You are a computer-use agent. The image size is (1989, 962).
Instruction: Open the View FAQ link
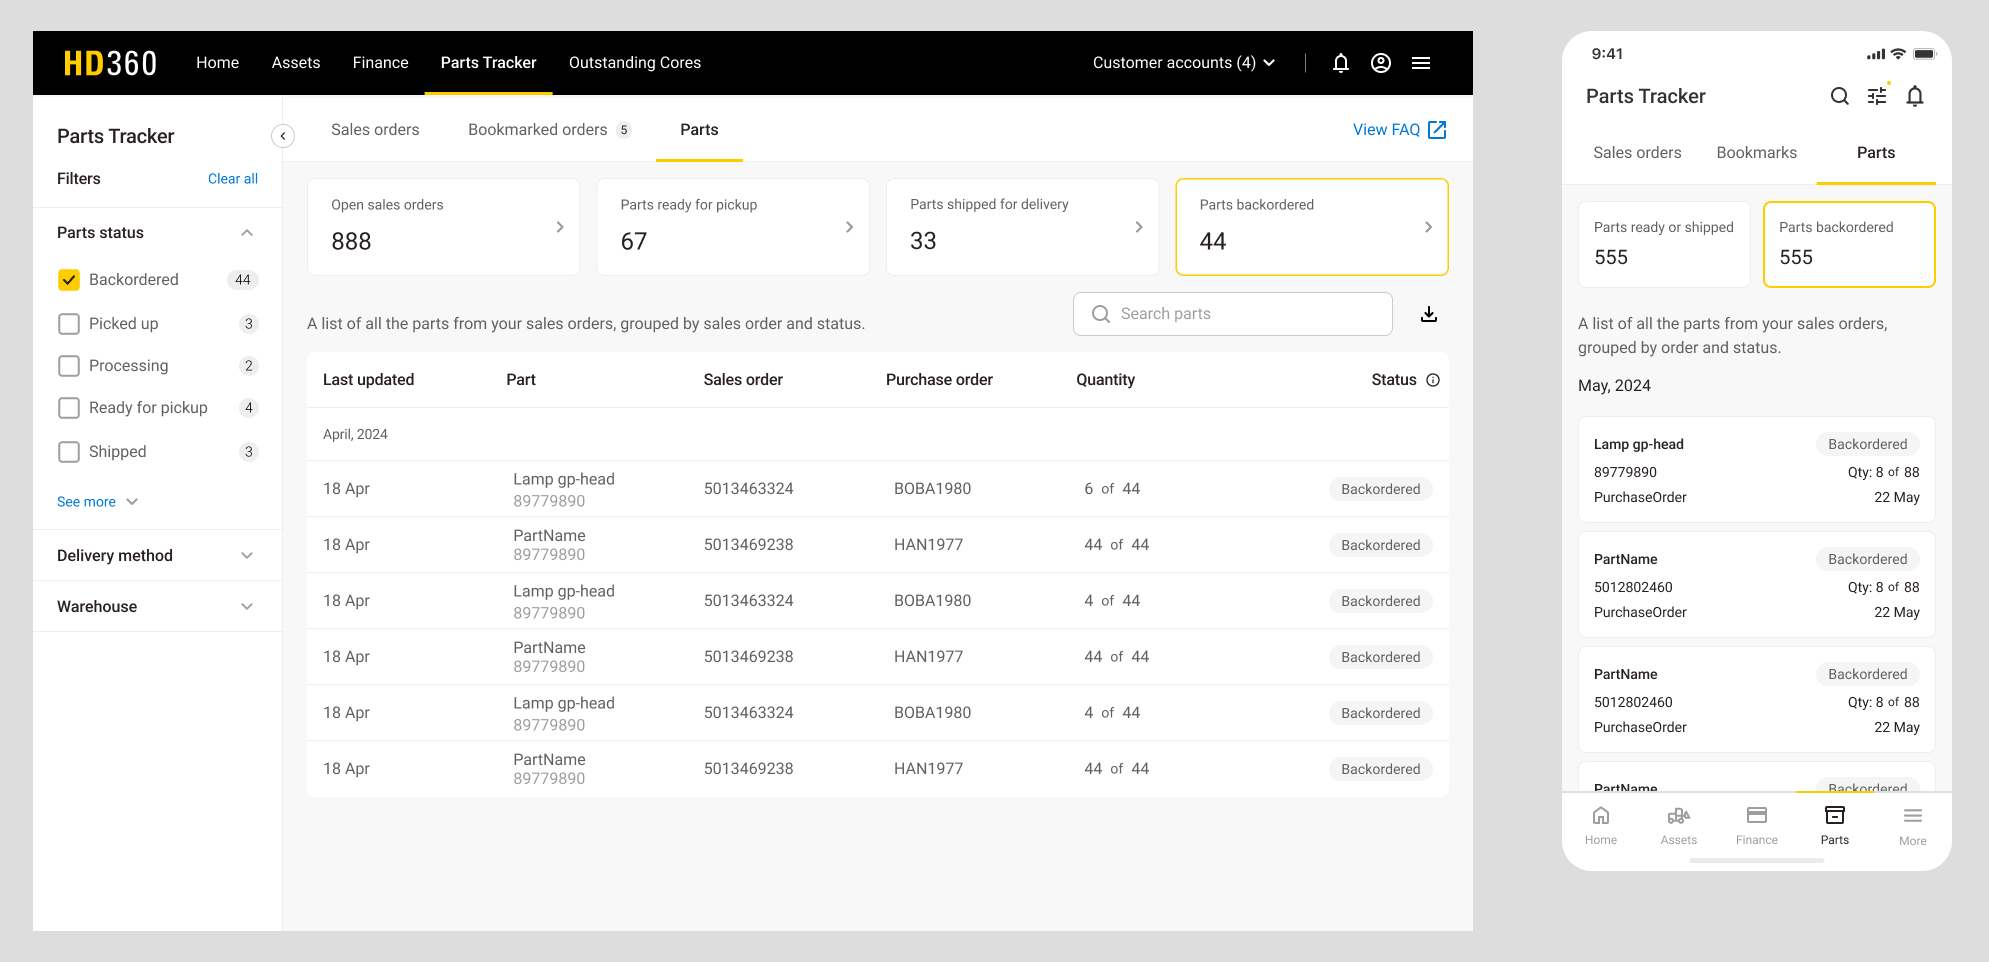(1386, 130)
